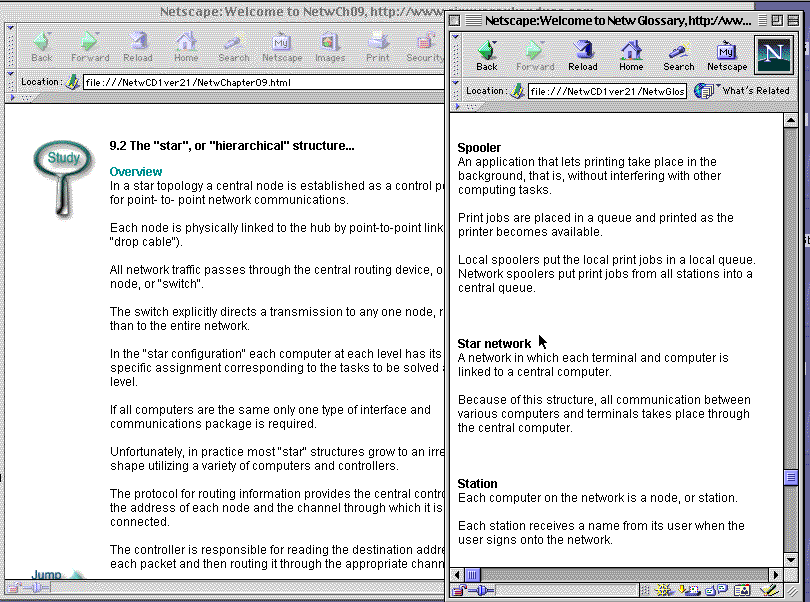The width and height of the screenshot is (810, 602).
Task: Click My Netscape in Chapter 09 window
Action: click(282, 47)
